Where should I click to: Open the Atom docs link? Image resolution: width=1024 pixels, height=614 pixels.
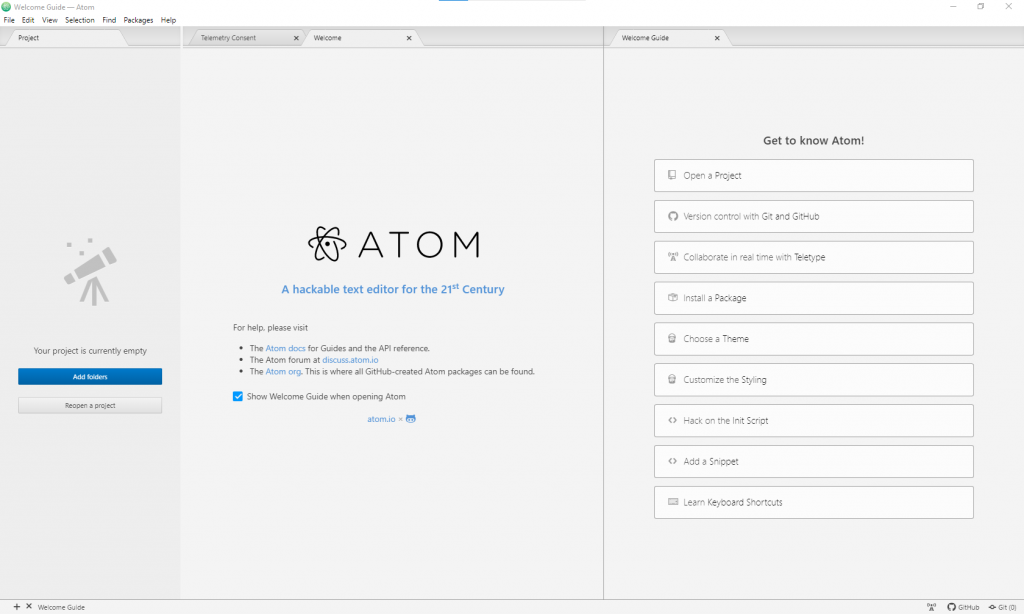click(x=285, y=349)
